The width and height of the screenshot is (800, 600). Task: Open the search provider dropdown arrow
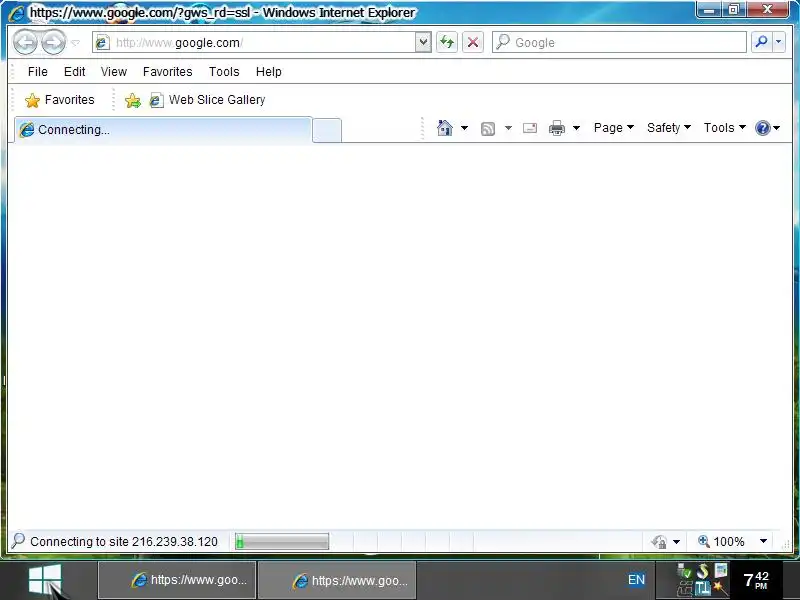(779, 42)
